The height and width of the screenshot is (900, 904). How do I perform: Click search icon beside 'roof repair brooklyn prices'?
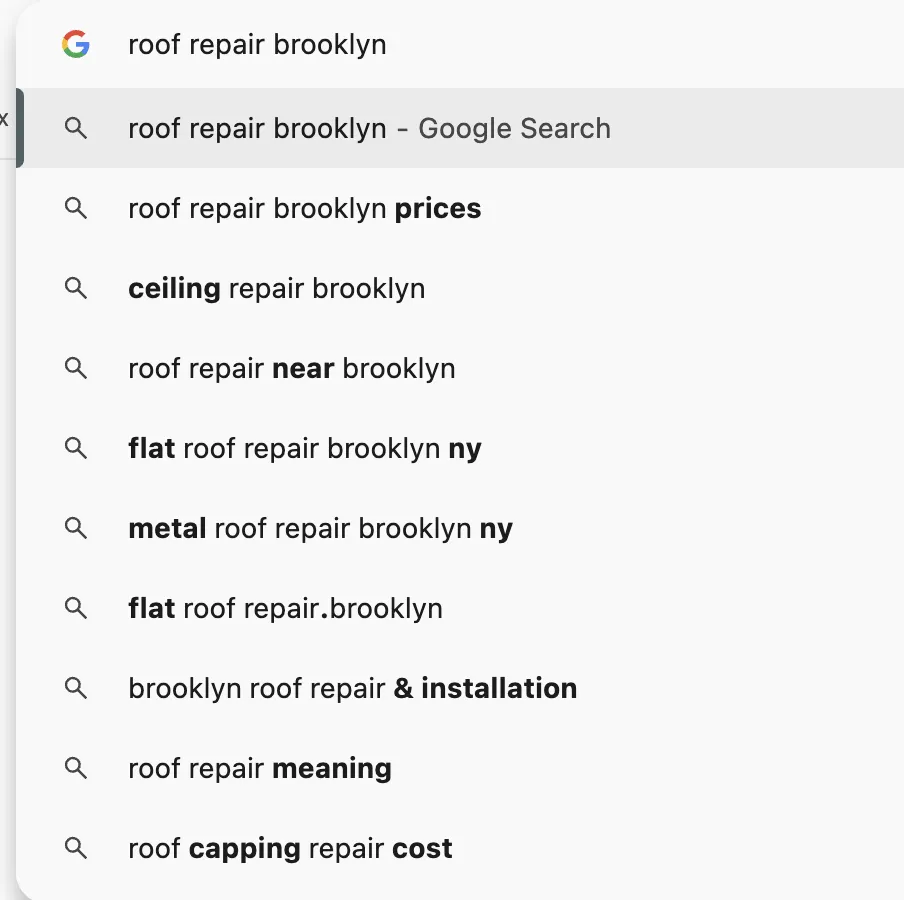pos(76,208)
